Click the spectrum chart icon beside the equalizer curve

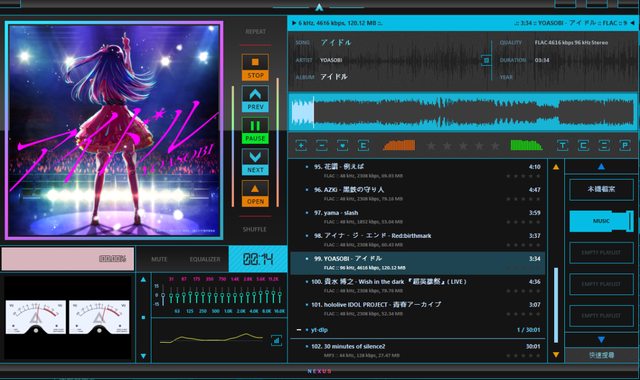coord(276,340)
